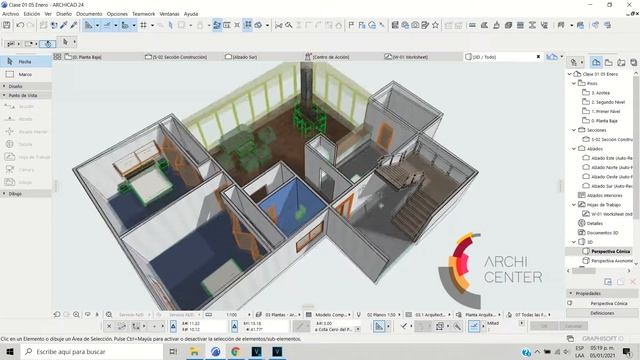Click the magnifier find and select icon
The width and height of the screenshot is (640, 360).
[x=289, y=25]
